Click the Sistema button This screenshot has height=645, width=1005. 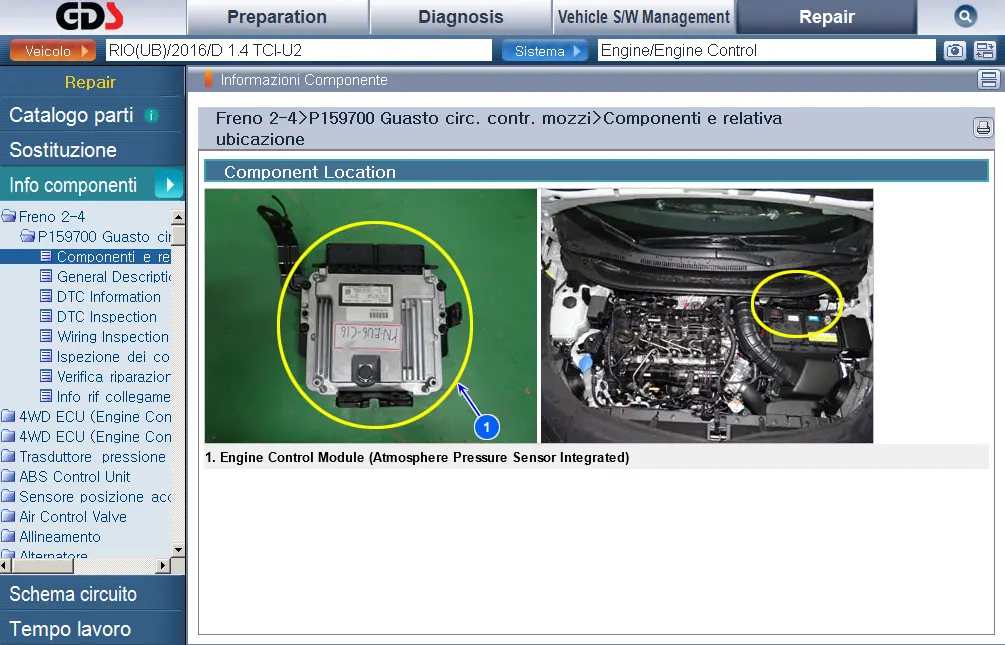tap(545, 51)
